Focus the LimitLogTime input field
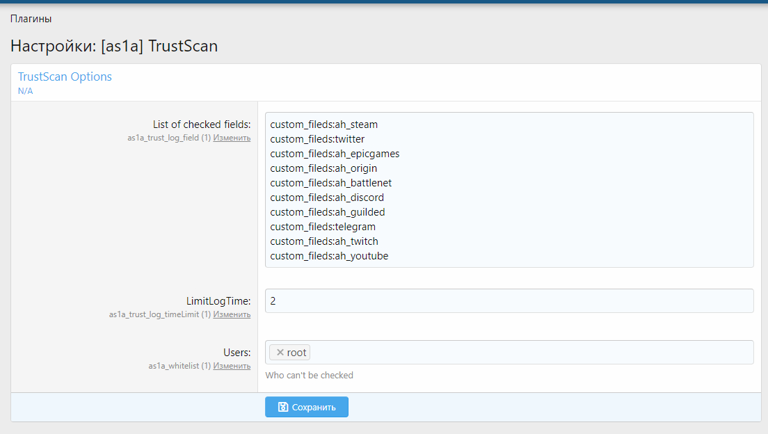This screenshot has height=434, width=768. 508,301
